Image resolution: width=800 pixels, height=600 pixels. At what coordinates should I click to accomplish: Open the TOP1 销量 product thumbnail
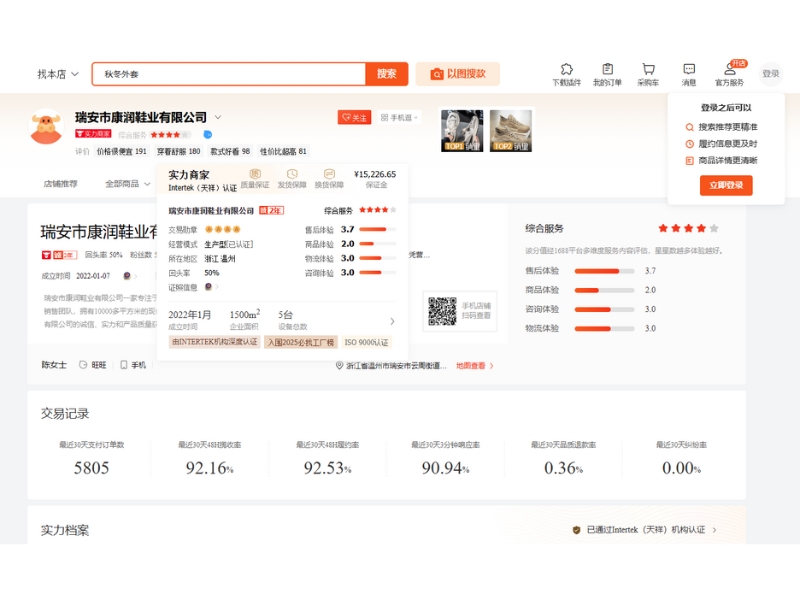pos(462,130)
